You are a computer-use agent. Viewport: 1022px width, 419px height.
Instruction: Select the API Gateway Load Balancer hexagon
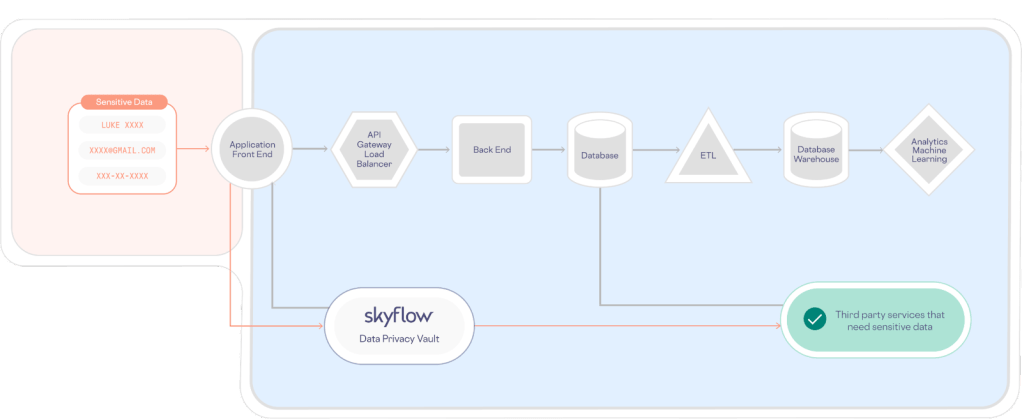coord(373,150)
